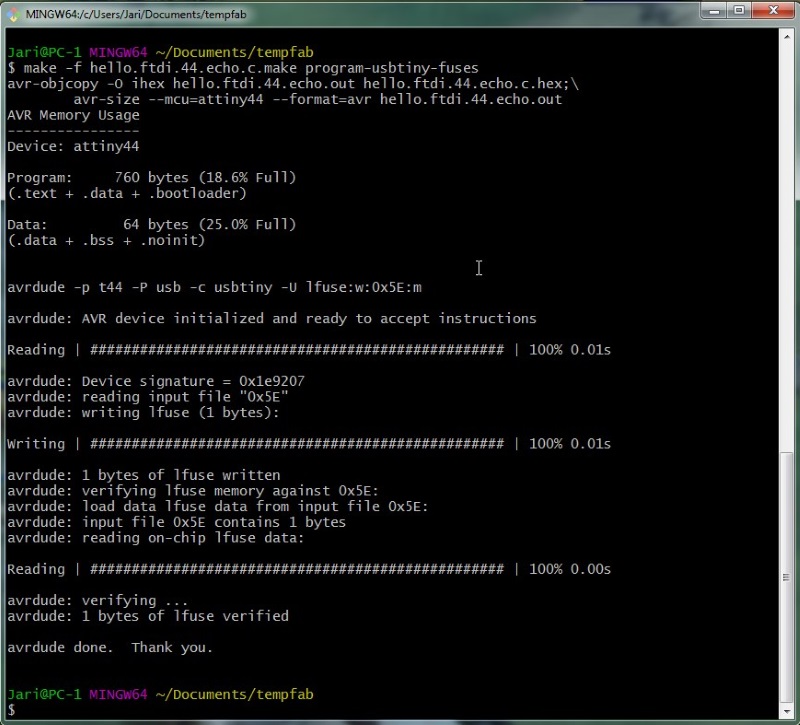Close the MINGW64 terminal window
The width and height of the screenshot is (800, 725).
tap(773, 11)
